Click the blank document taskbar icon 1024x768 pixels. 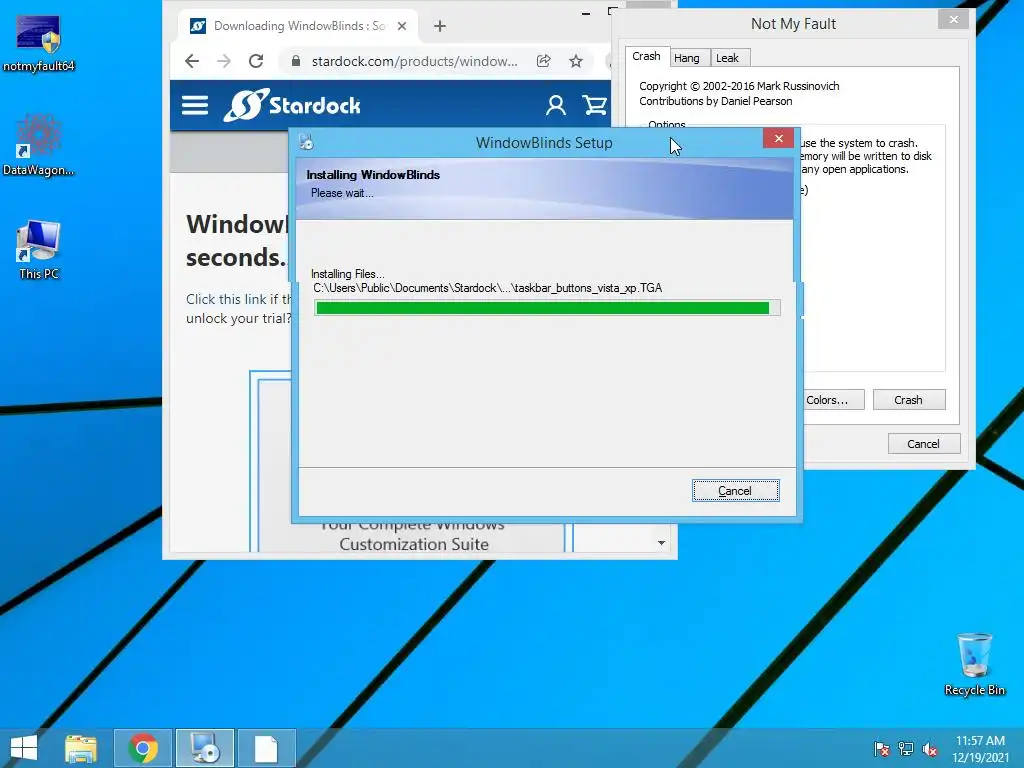coord(266,748)
